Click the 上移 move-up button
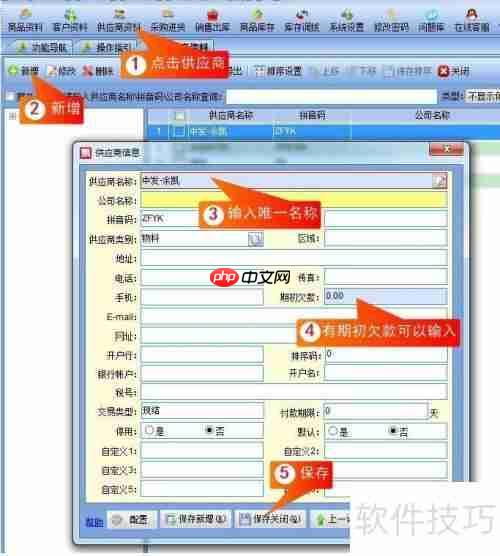 pyautogui.click(x=325, y=71)
